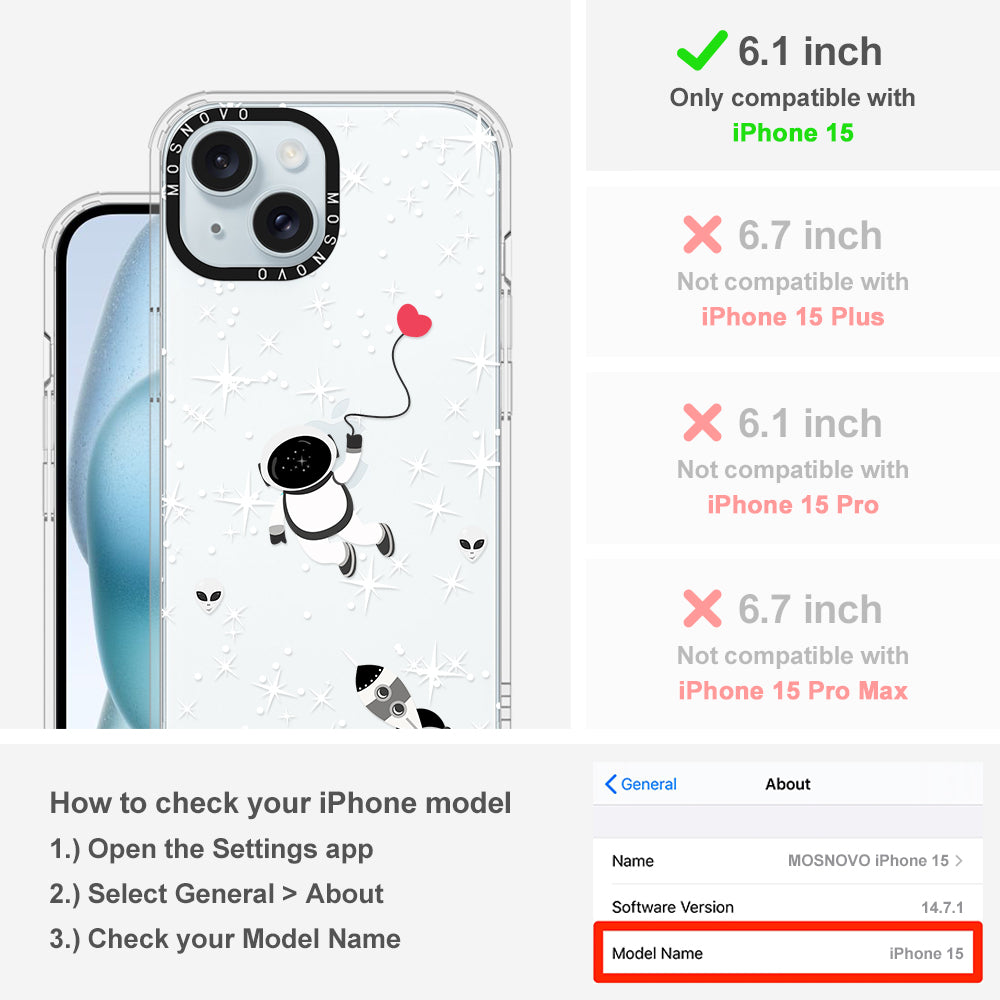Click the green checkmark icon
Screen dimensions: 1000x1000
pos(702,50)
